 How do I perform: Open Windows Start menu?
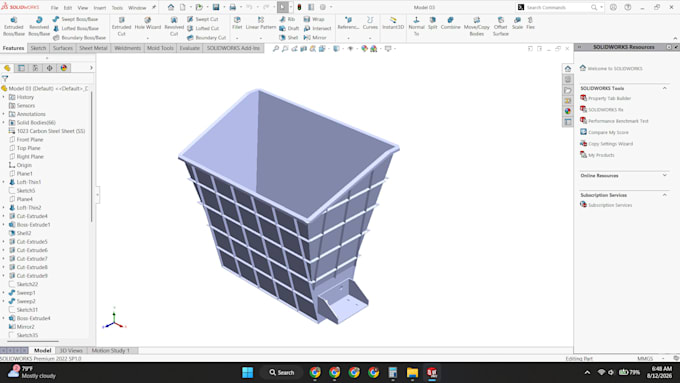[248, 373]
